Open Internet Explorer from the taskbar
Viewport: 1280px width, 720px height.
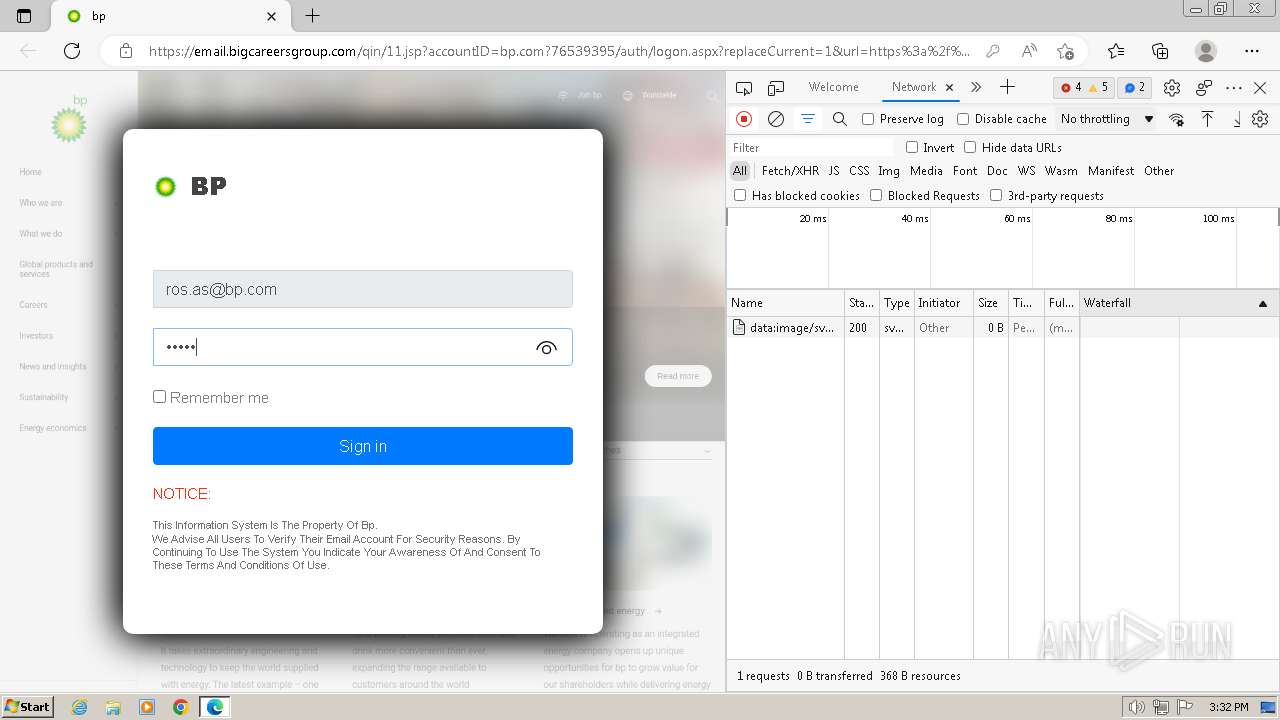coord(80,707)
